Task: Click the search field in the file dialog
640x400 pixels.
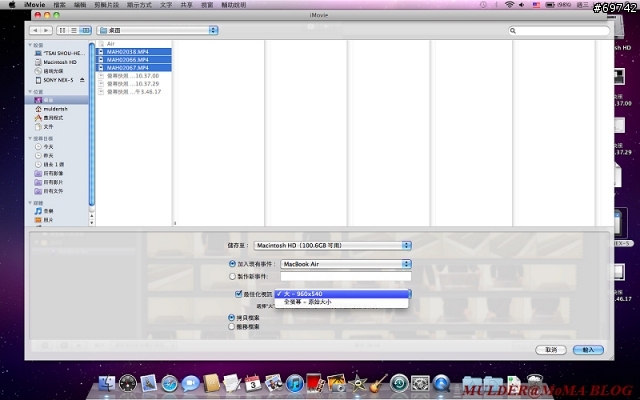Action: 559,31
